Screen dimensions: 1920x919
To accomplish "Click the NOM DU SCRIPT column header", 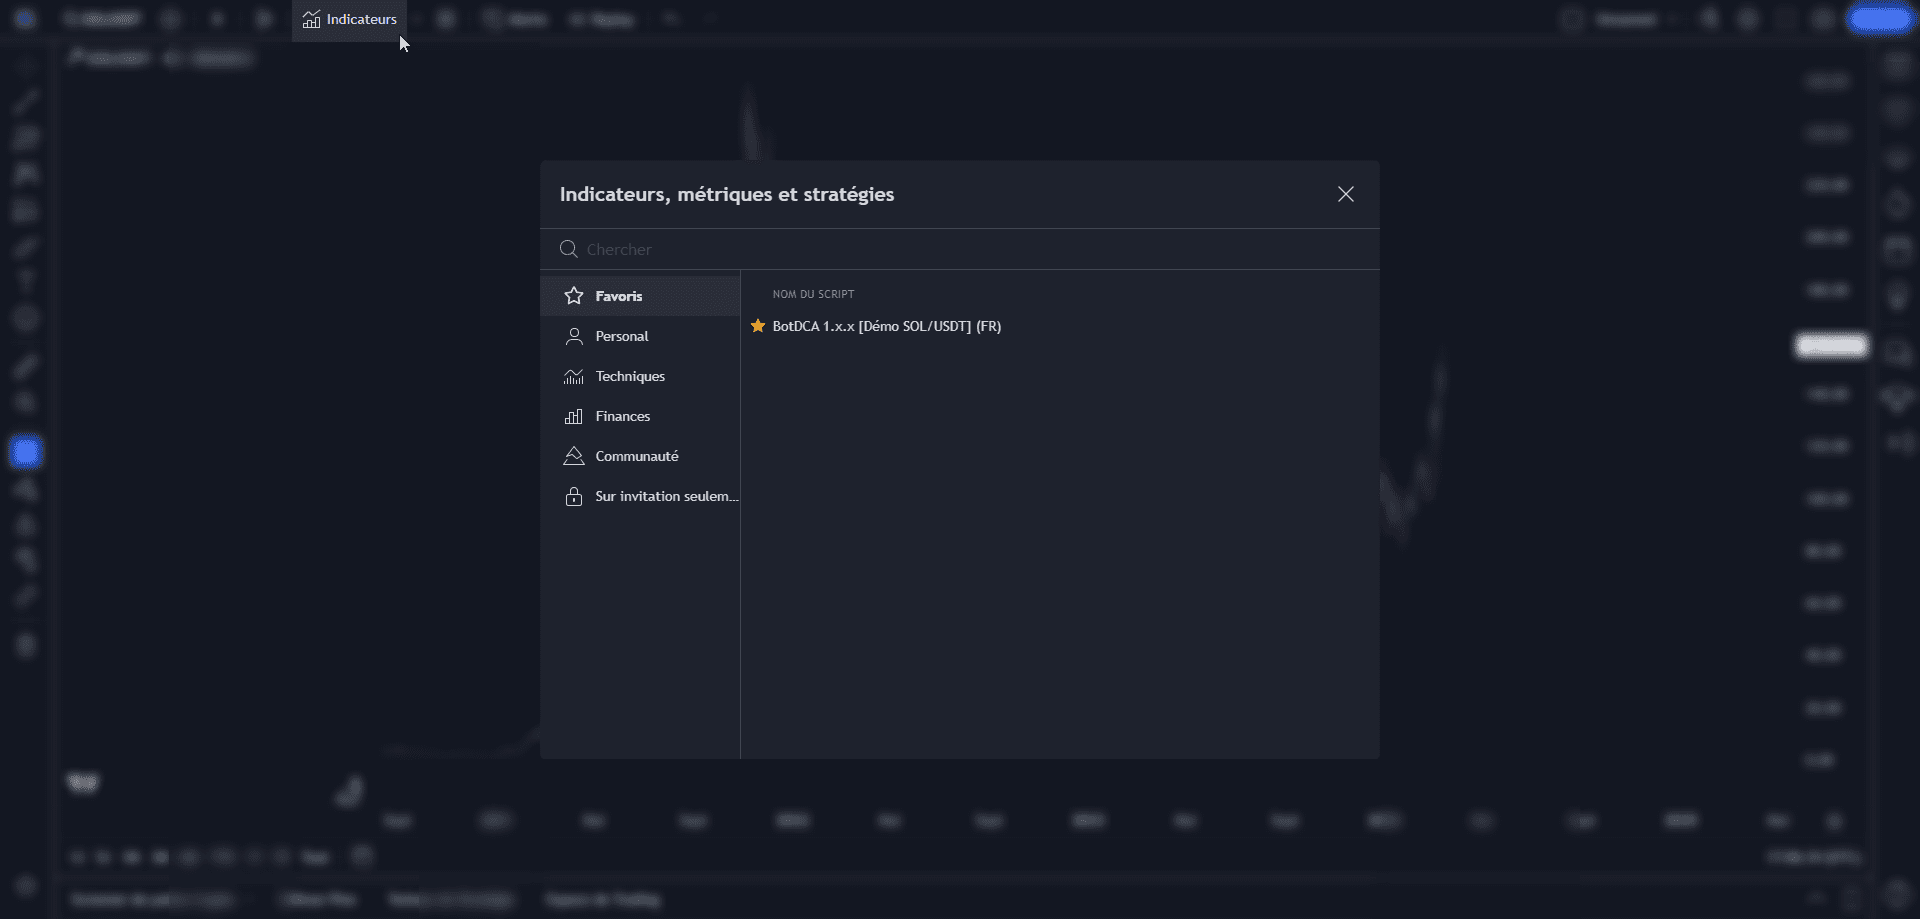I will (x=813, y=294).
